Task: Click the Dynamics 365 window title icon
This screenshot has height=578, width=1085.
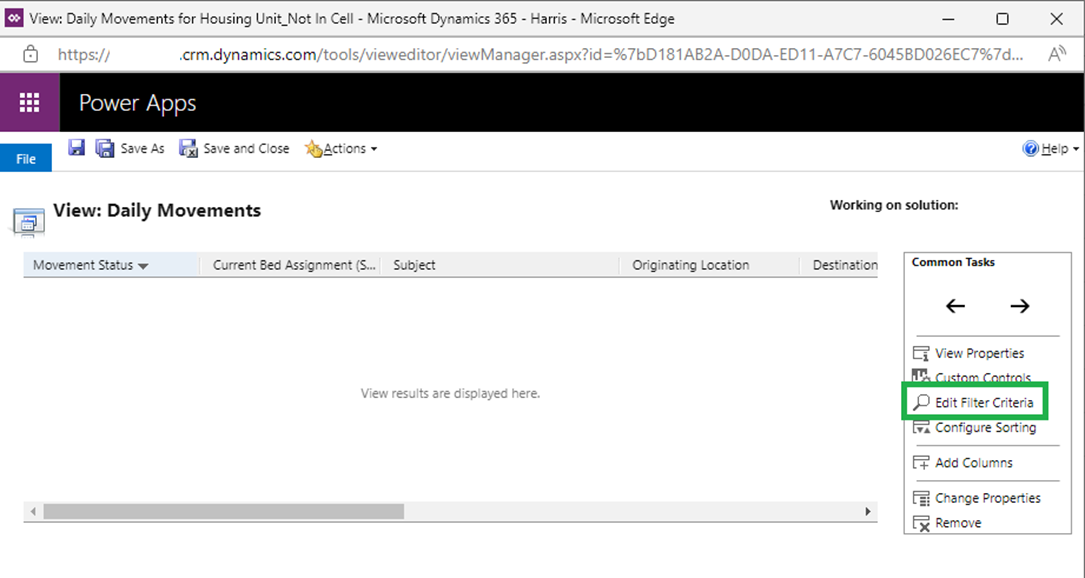Action: coord(14,19)
